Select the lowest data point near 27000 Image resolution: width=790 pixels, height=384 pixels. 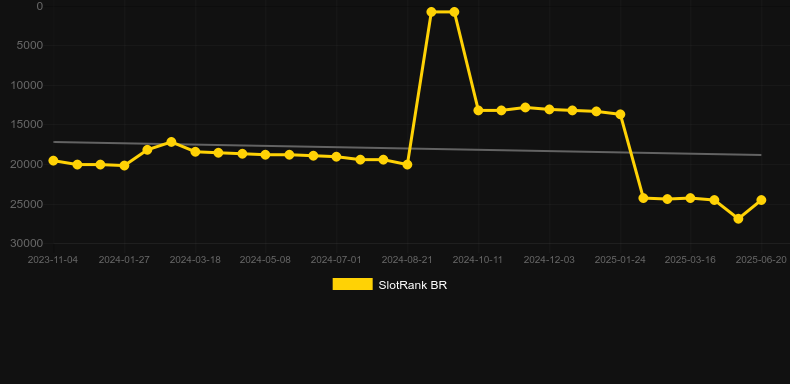tap(738, 219)
